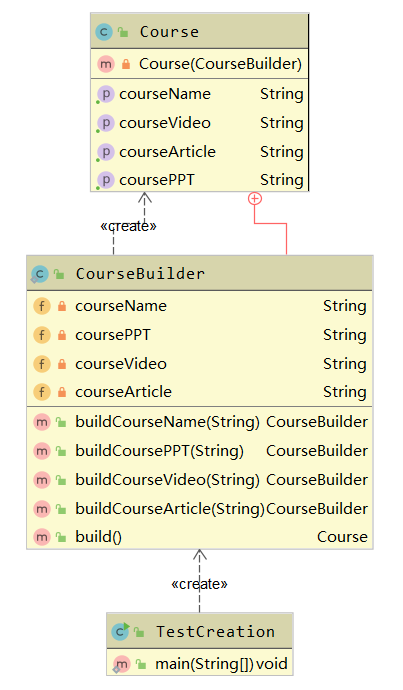
Task: Click the lock icon on CourseBuilder courseVideo field
Action: click(62, 364)
